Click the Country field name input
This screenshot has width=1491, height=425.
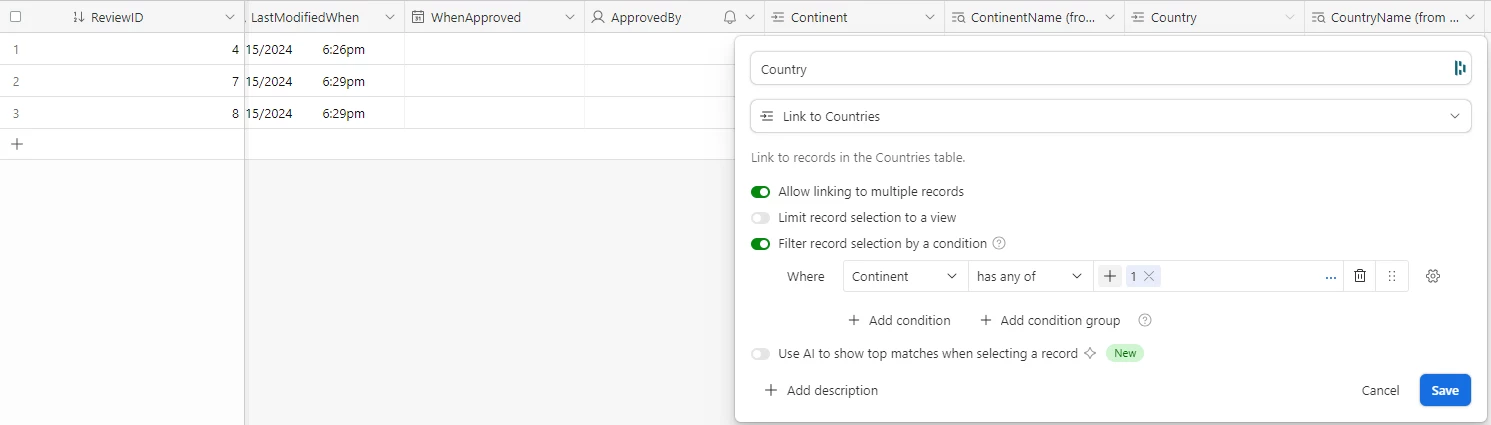click(x=1100, y=69)
